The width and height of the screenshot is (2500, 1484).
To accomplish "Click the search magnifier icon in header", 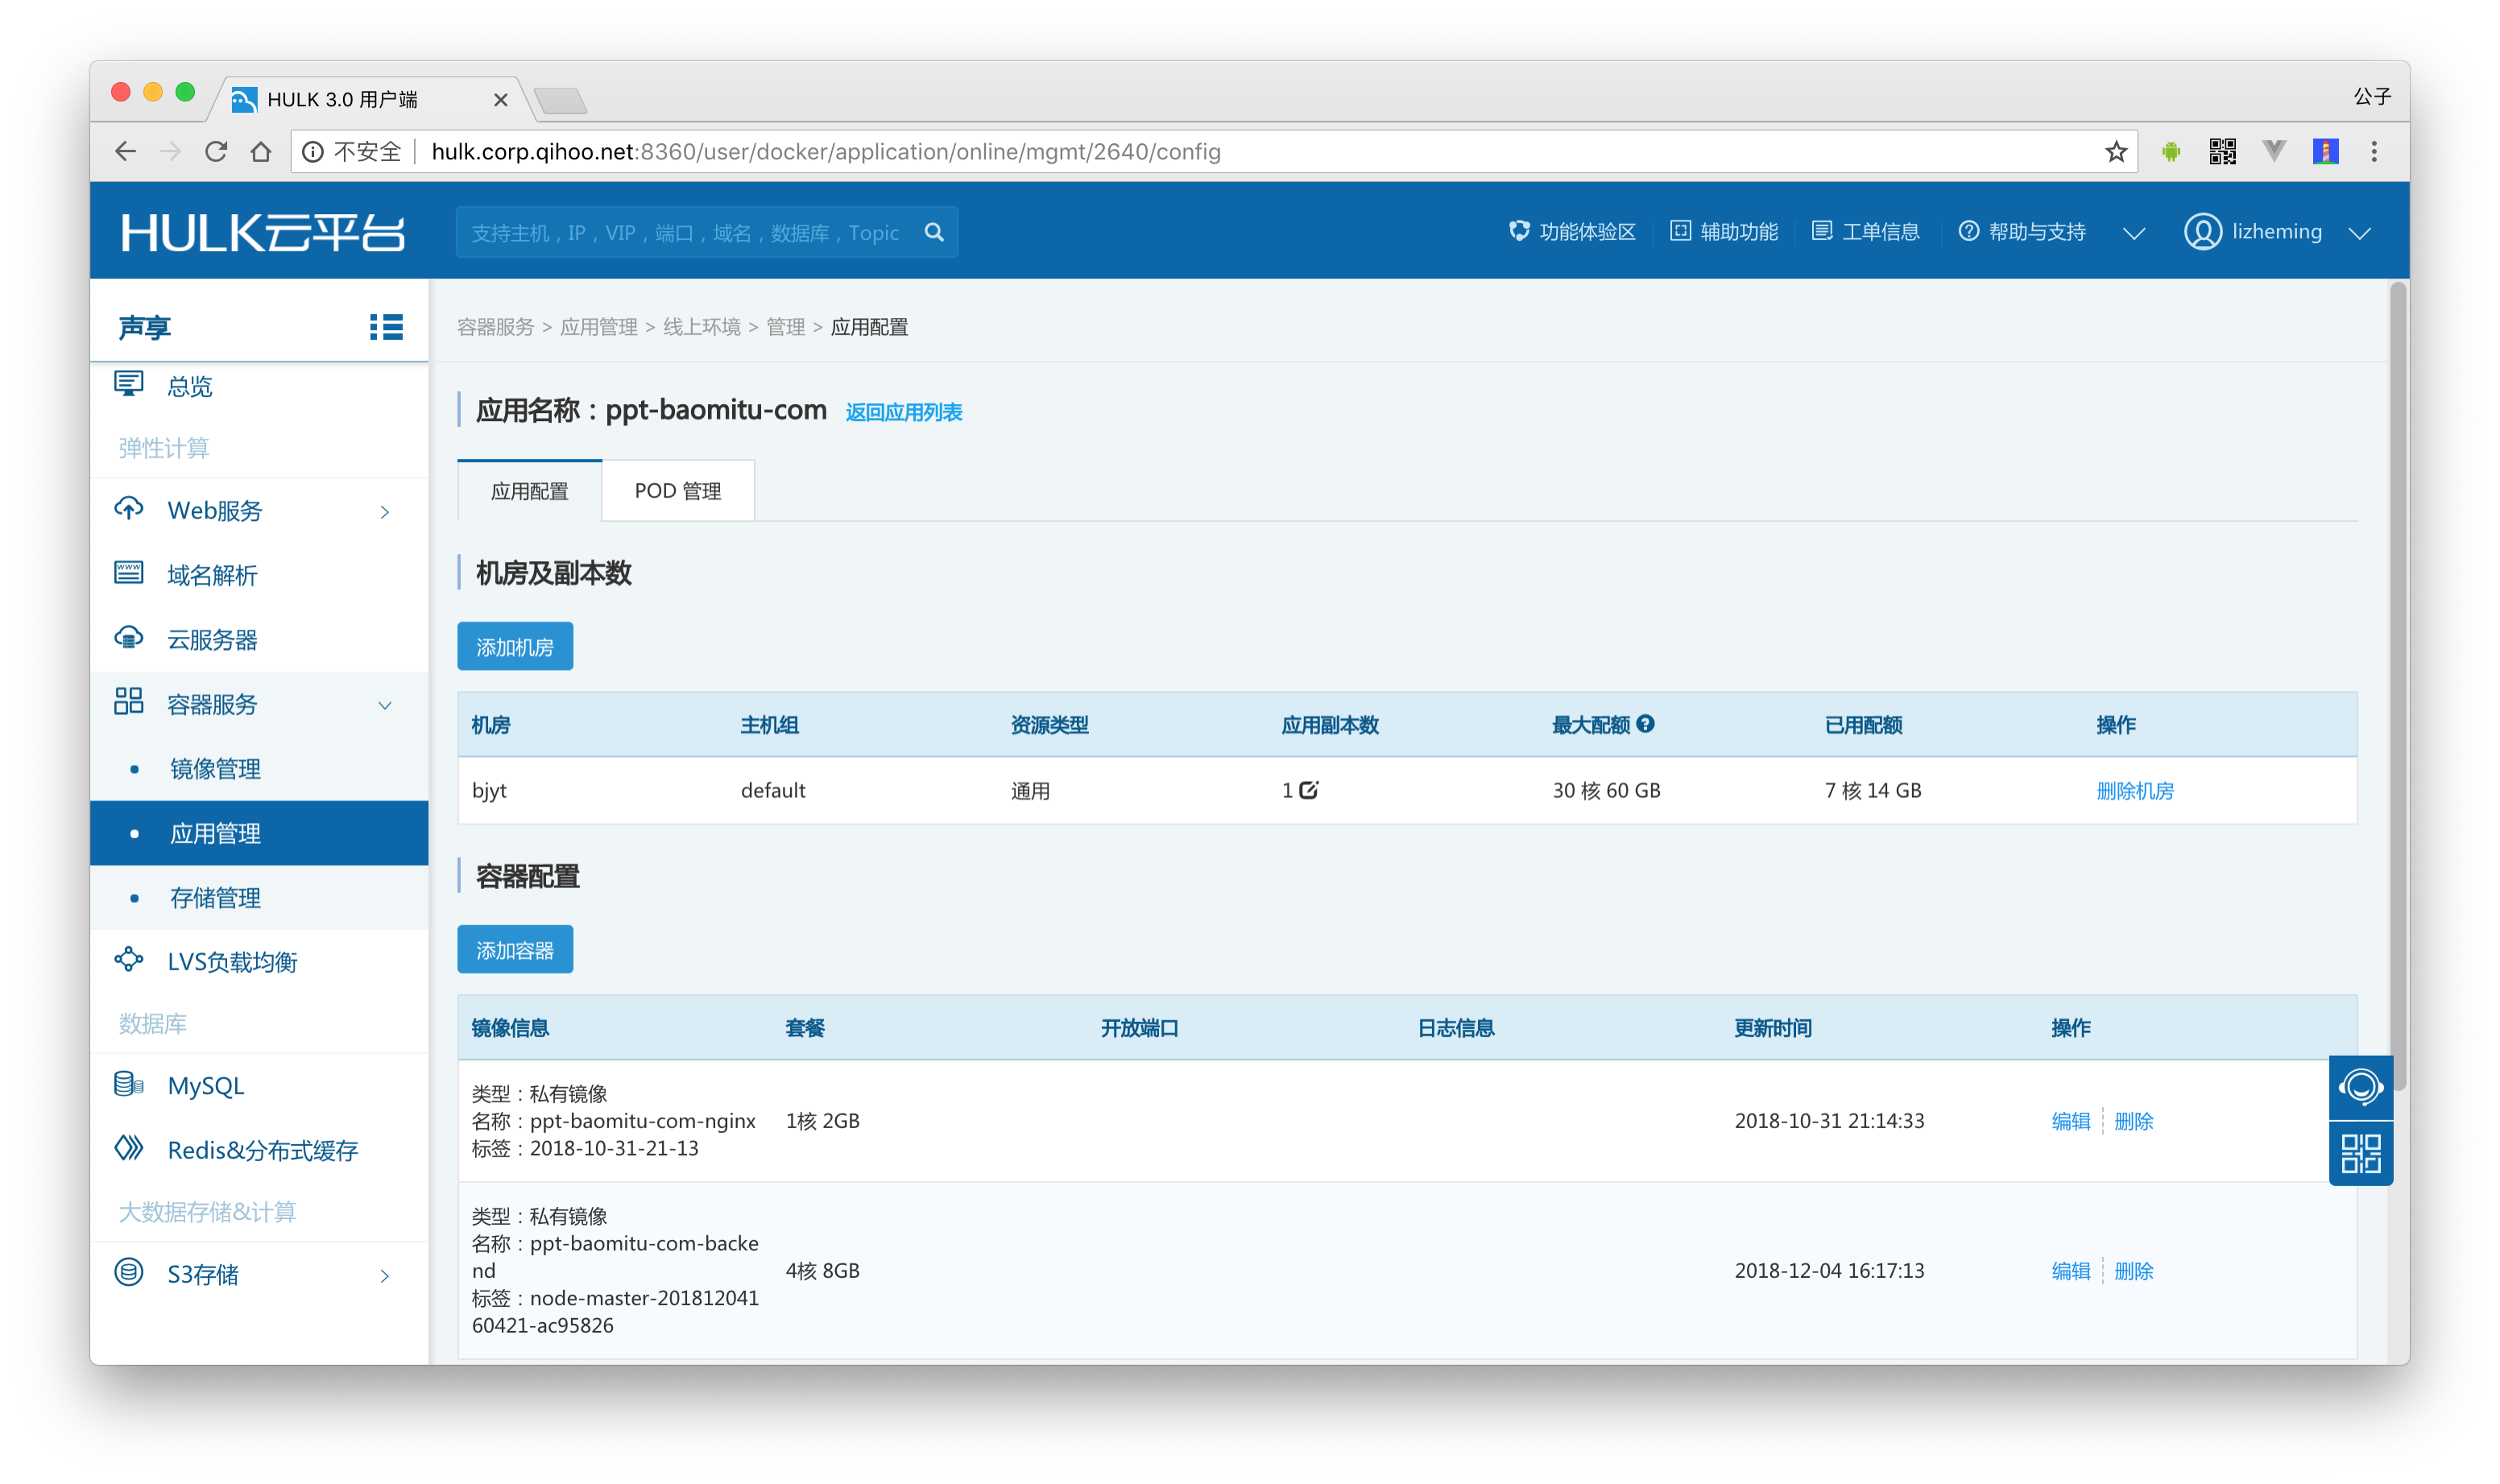I will [934, 232].
